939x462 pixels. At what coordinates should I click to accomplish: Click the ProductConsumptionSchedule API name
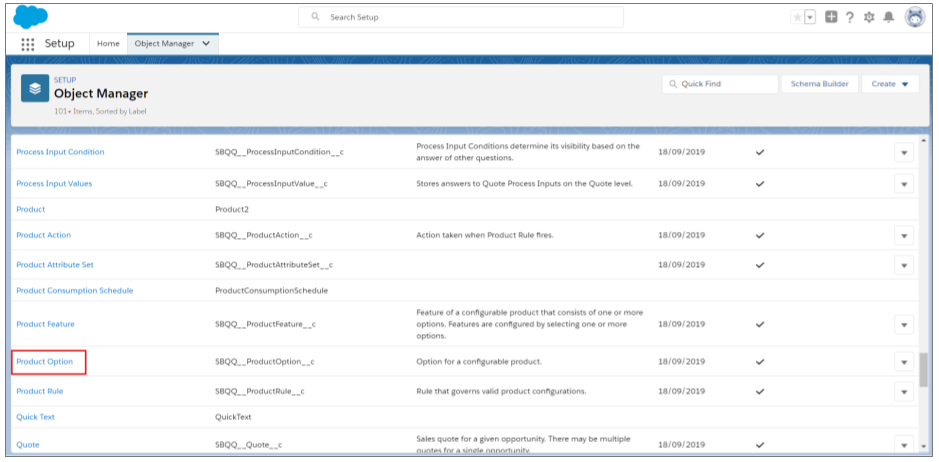(x=271, y=291)
